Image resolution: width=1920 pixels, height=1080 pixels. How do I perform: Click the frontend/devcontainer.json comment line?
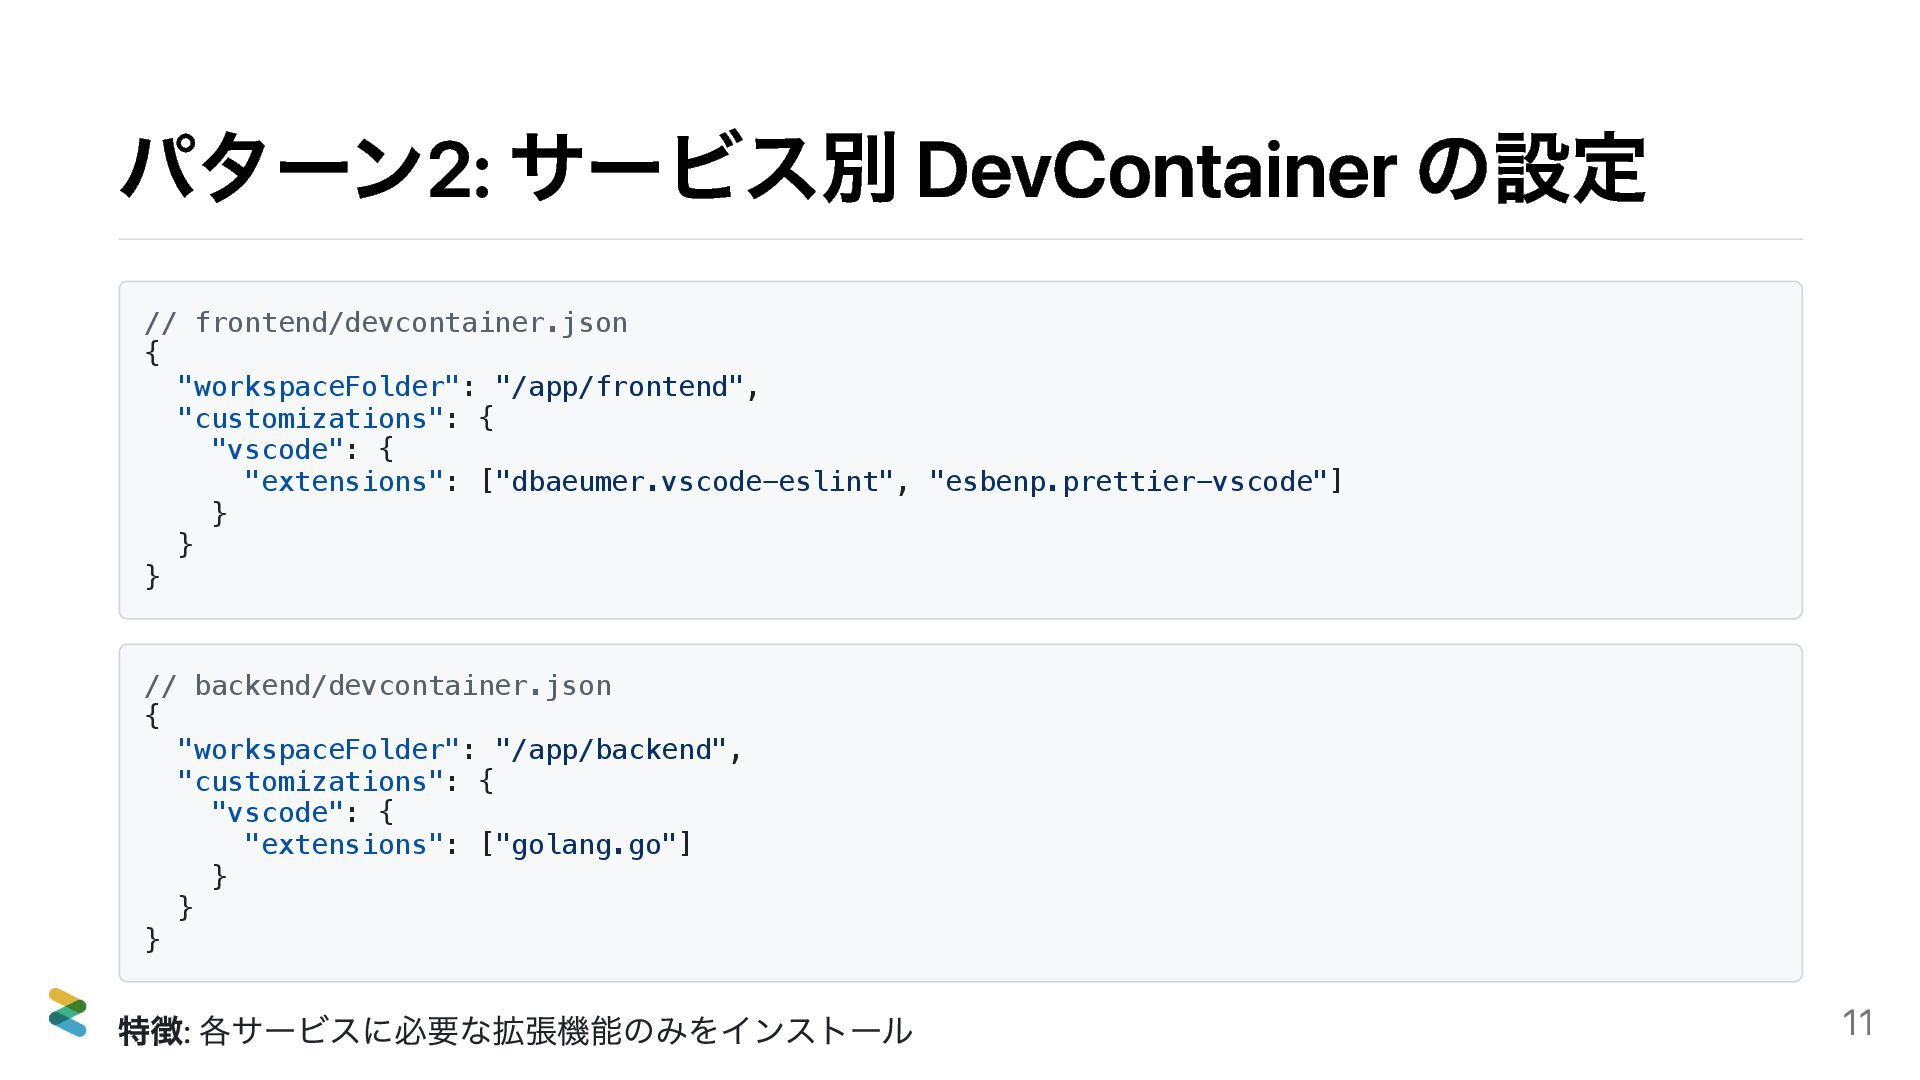(386, 323)
